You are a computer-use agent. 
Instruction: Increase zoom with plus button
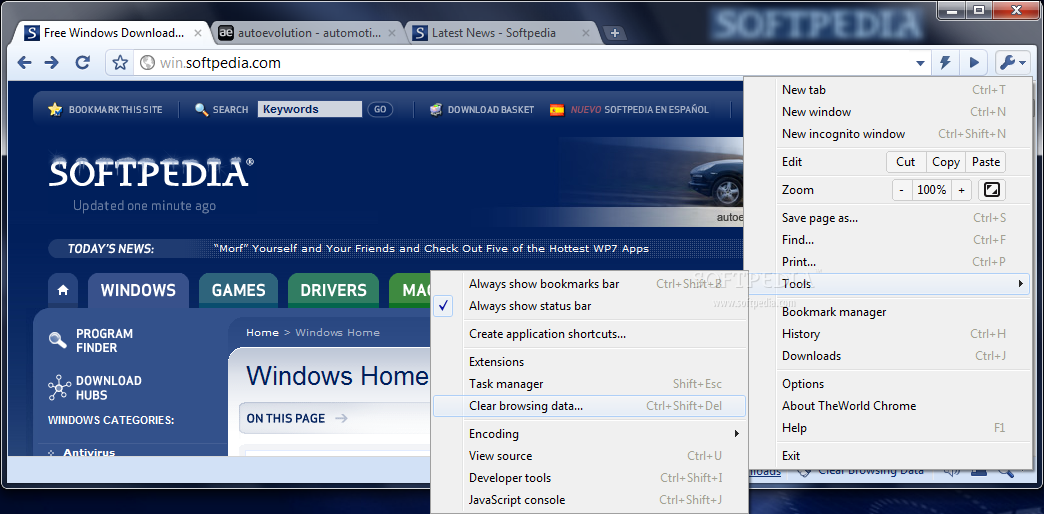pos(961,190)
